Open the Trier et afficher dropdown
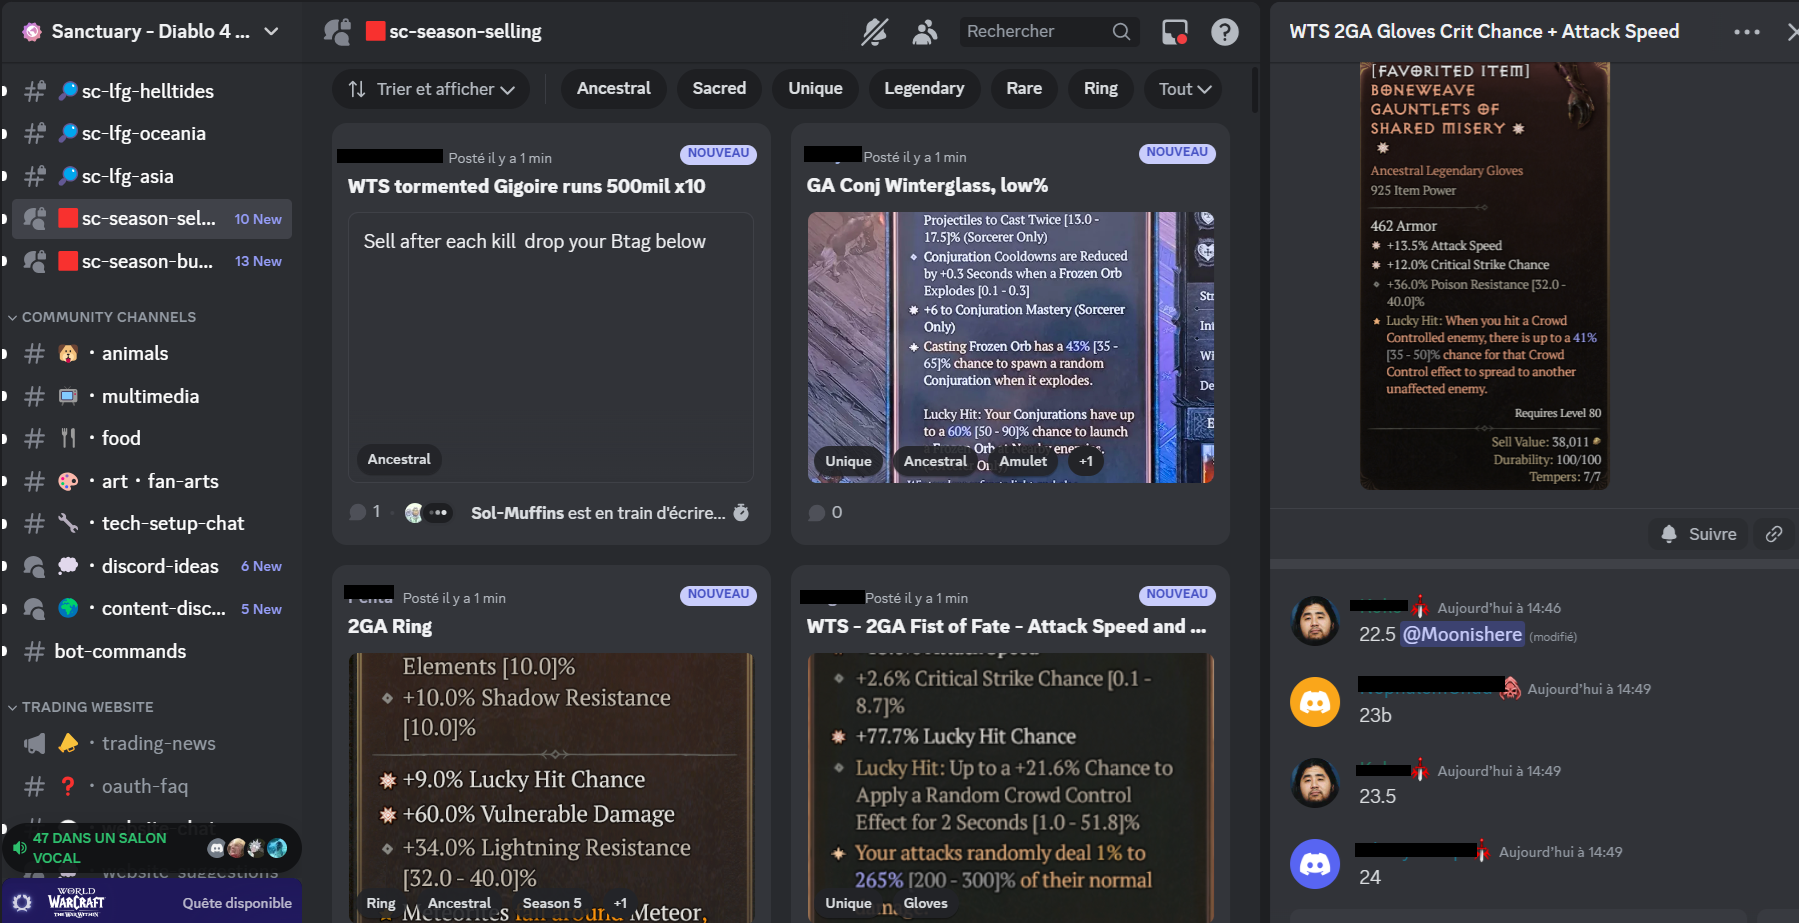Viewport: 1799px width, 923px height. click(x=431, y=89)
